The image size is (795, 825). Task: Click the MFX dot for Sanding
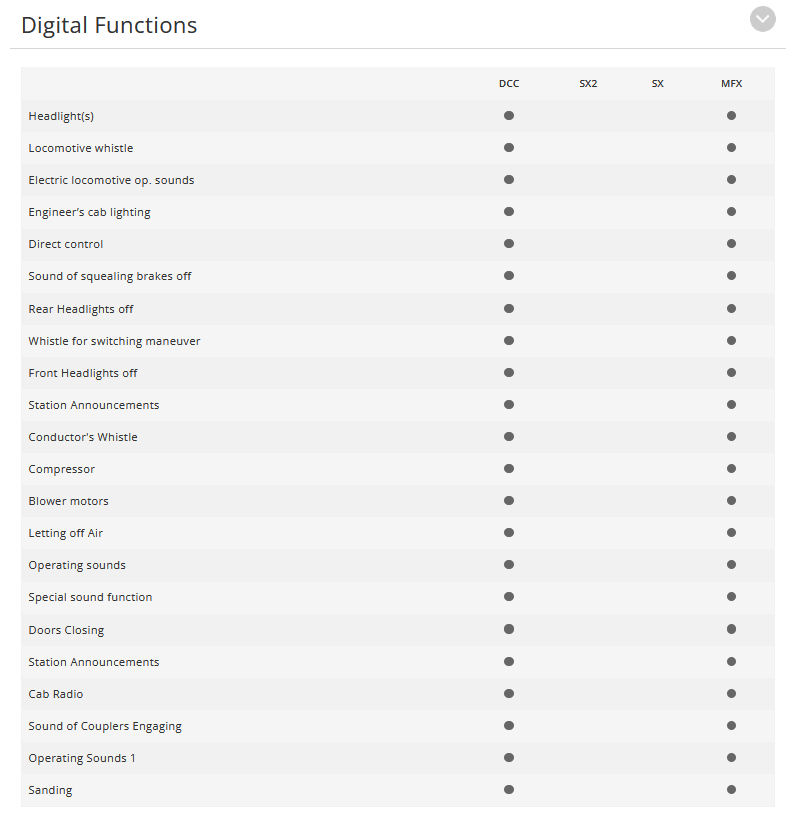point(731,789)
